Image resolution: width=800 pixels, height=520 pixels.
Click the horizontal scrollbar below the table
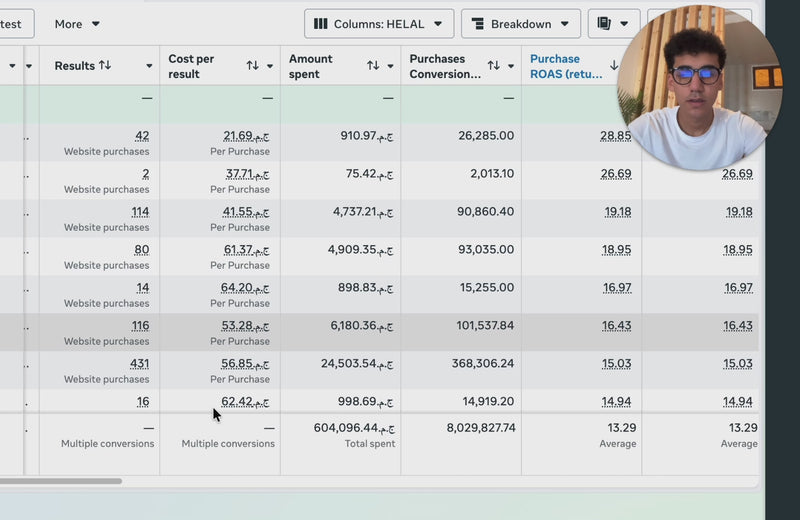click(60, 481)
